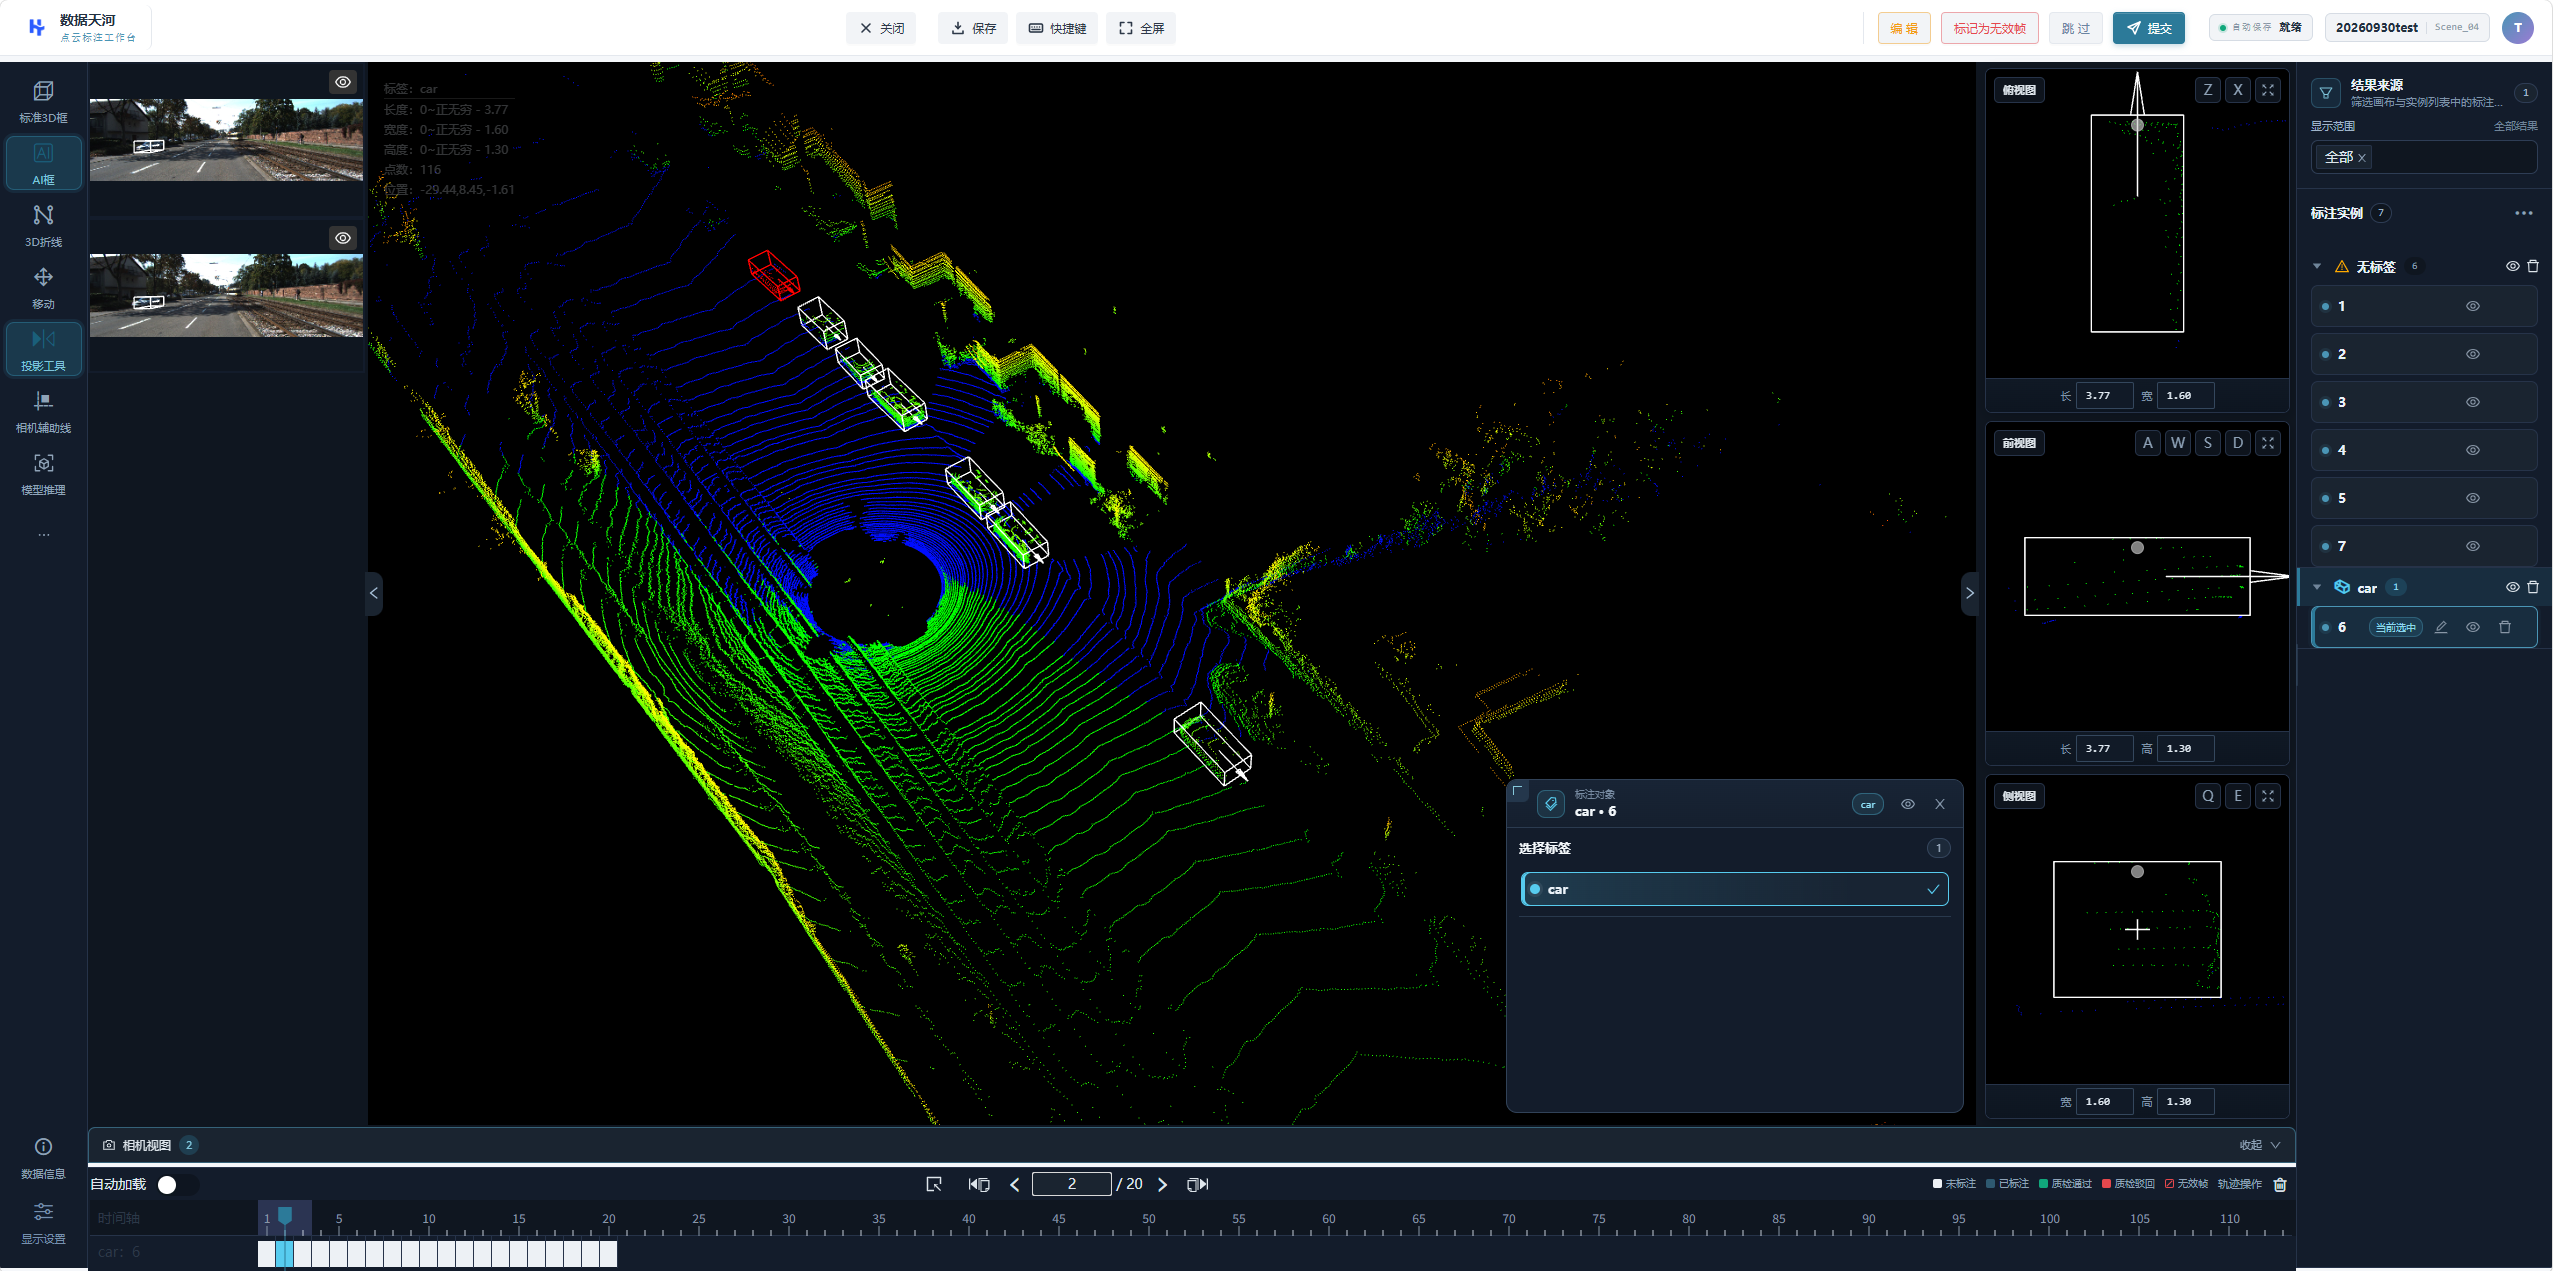
Task: Collapse the right side views with arrow
Action: (1969, 593)
